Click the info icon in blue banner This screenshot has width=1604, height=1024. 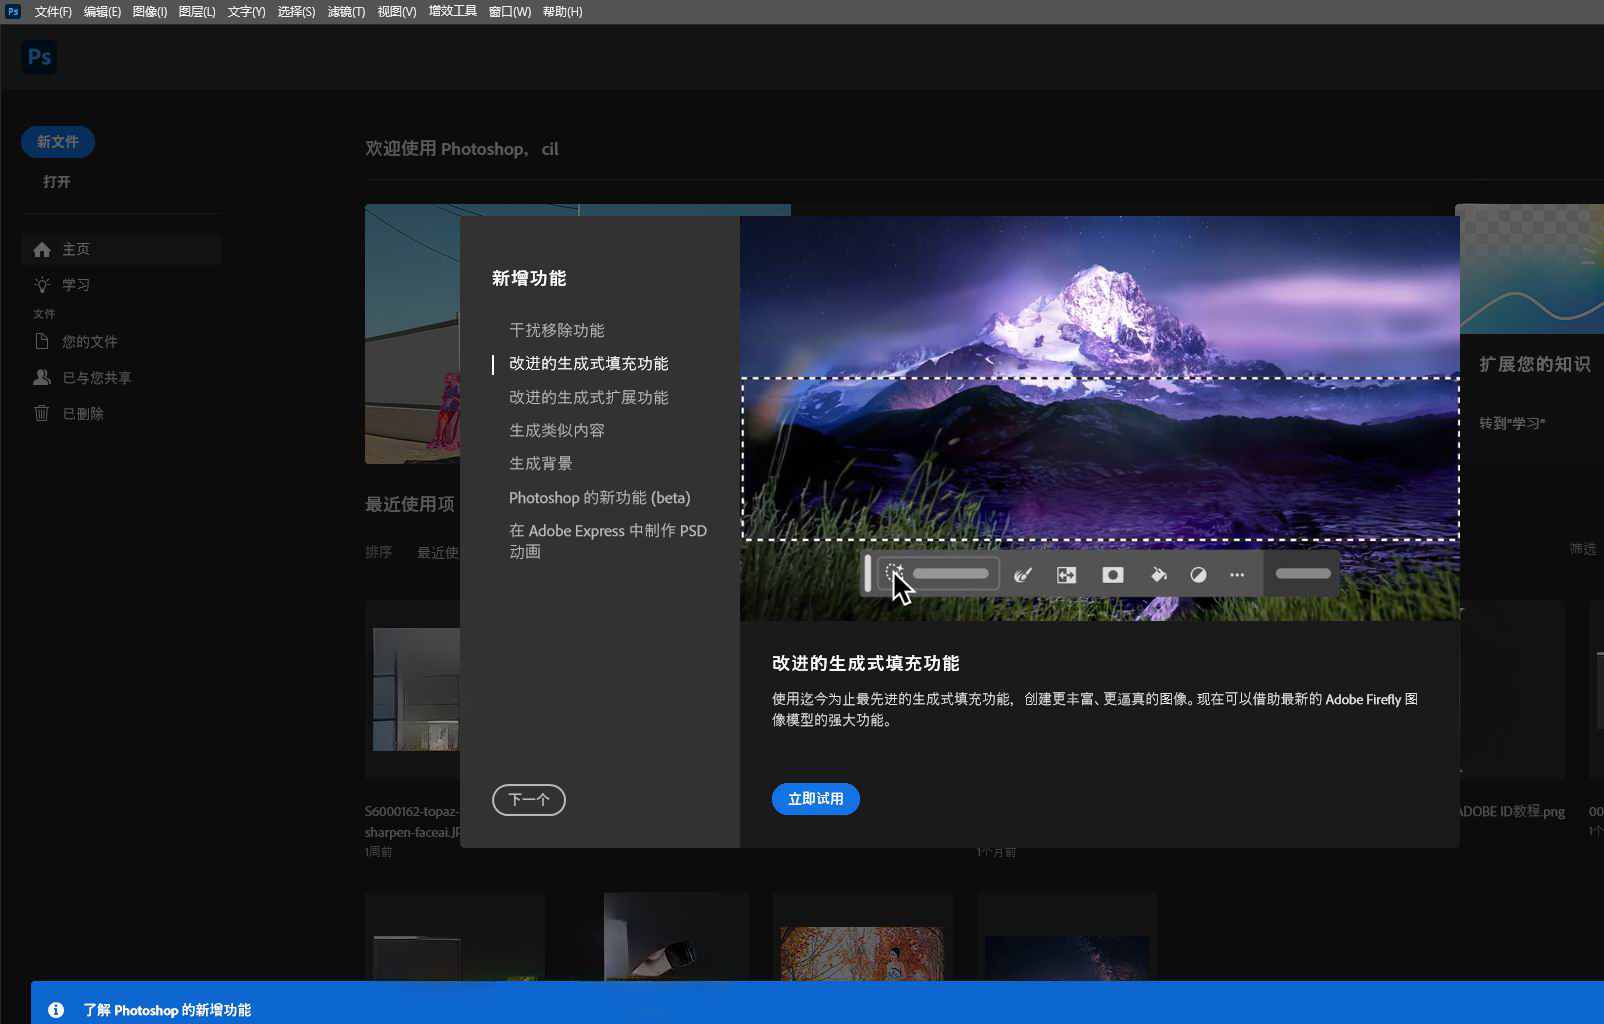click(56, 1010)
